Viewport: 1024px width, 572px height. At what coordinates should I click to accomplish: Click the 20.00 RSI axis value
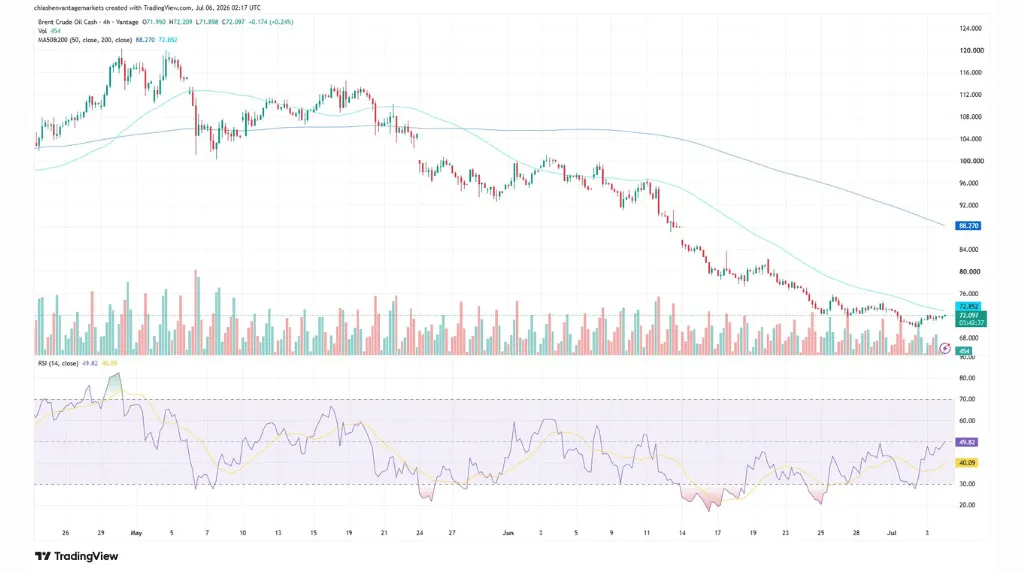tap(967, 505)
